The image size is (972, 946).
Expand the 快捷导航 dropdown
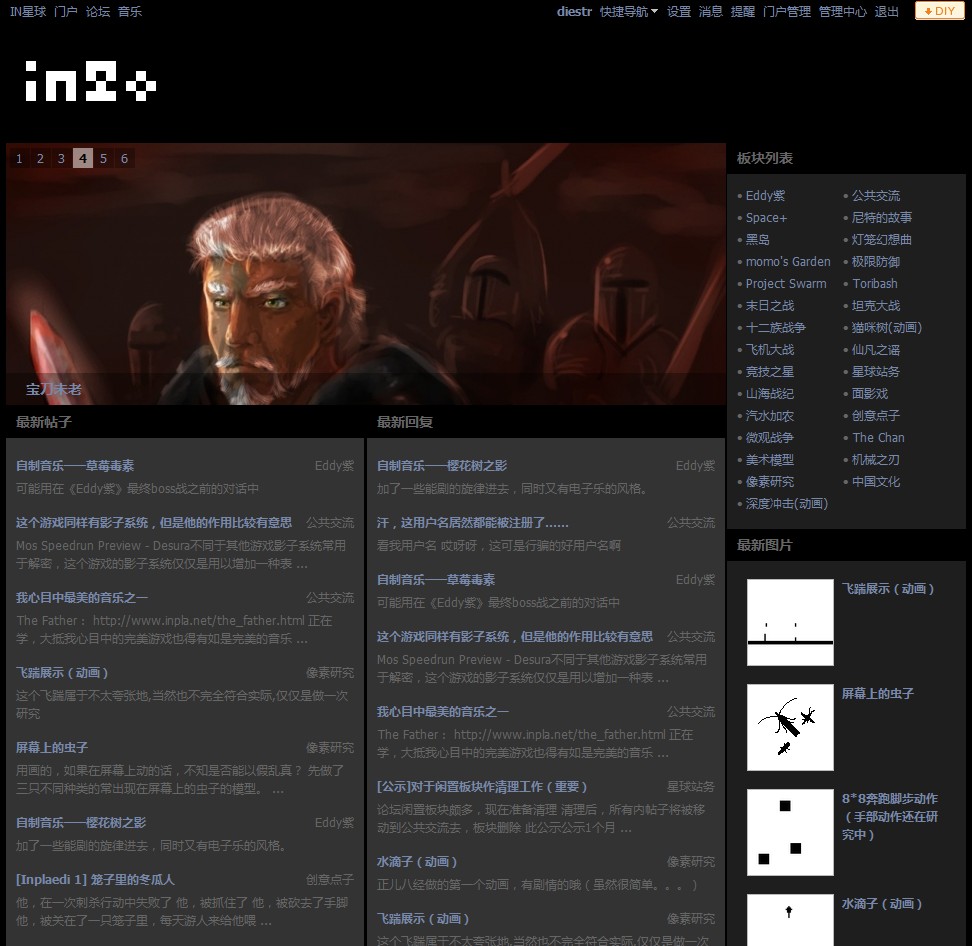point(629,11)
